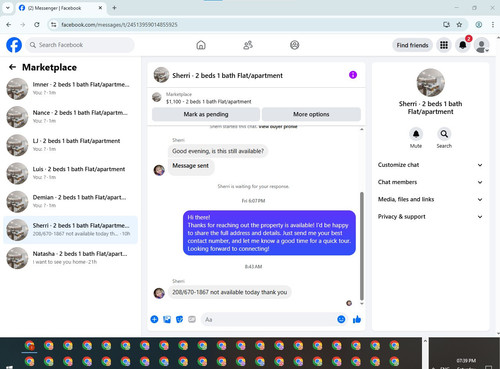Open the Natasha conversation
The height and width of the screenshot is (369, 500).
70,258
